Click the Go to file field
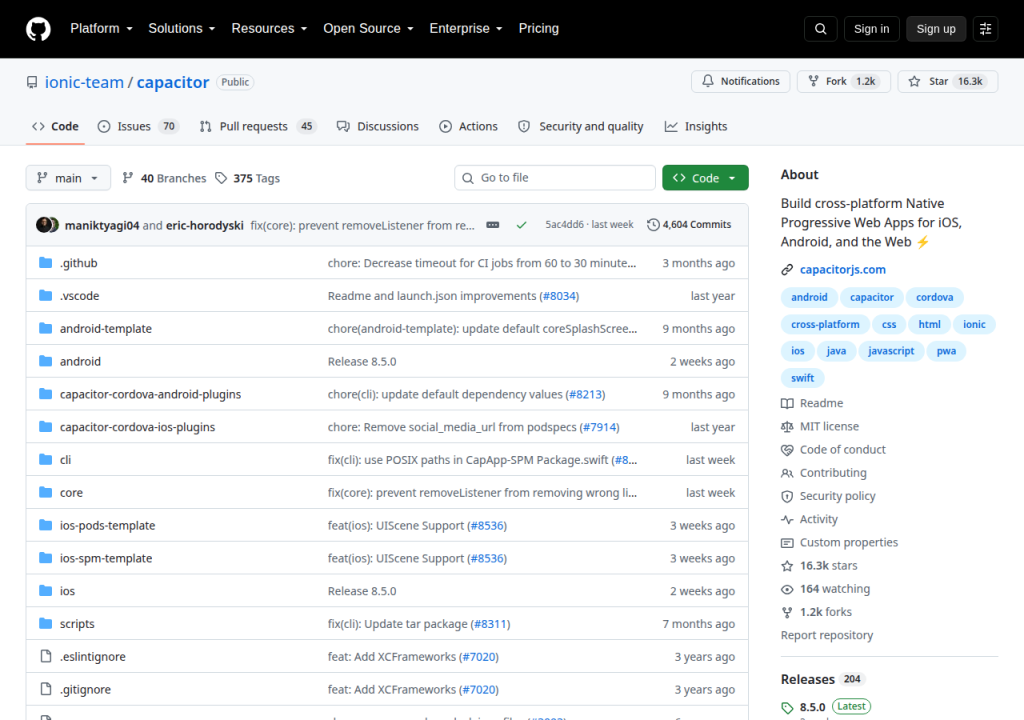Screen dimensions: 1024x720 coord(554,178)
